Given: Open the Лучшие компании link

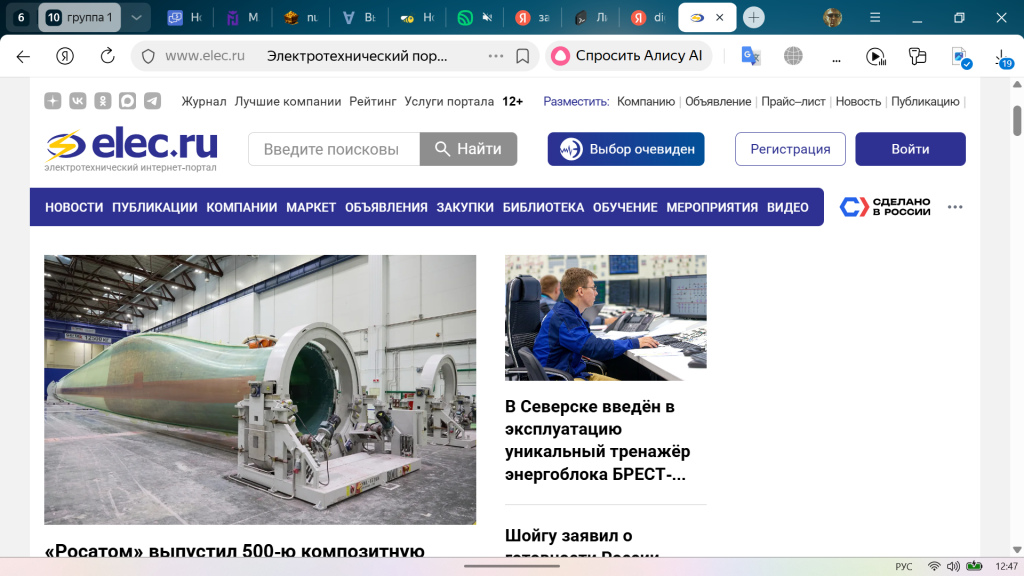Looking at the screenshot, I should coord(288,101).
